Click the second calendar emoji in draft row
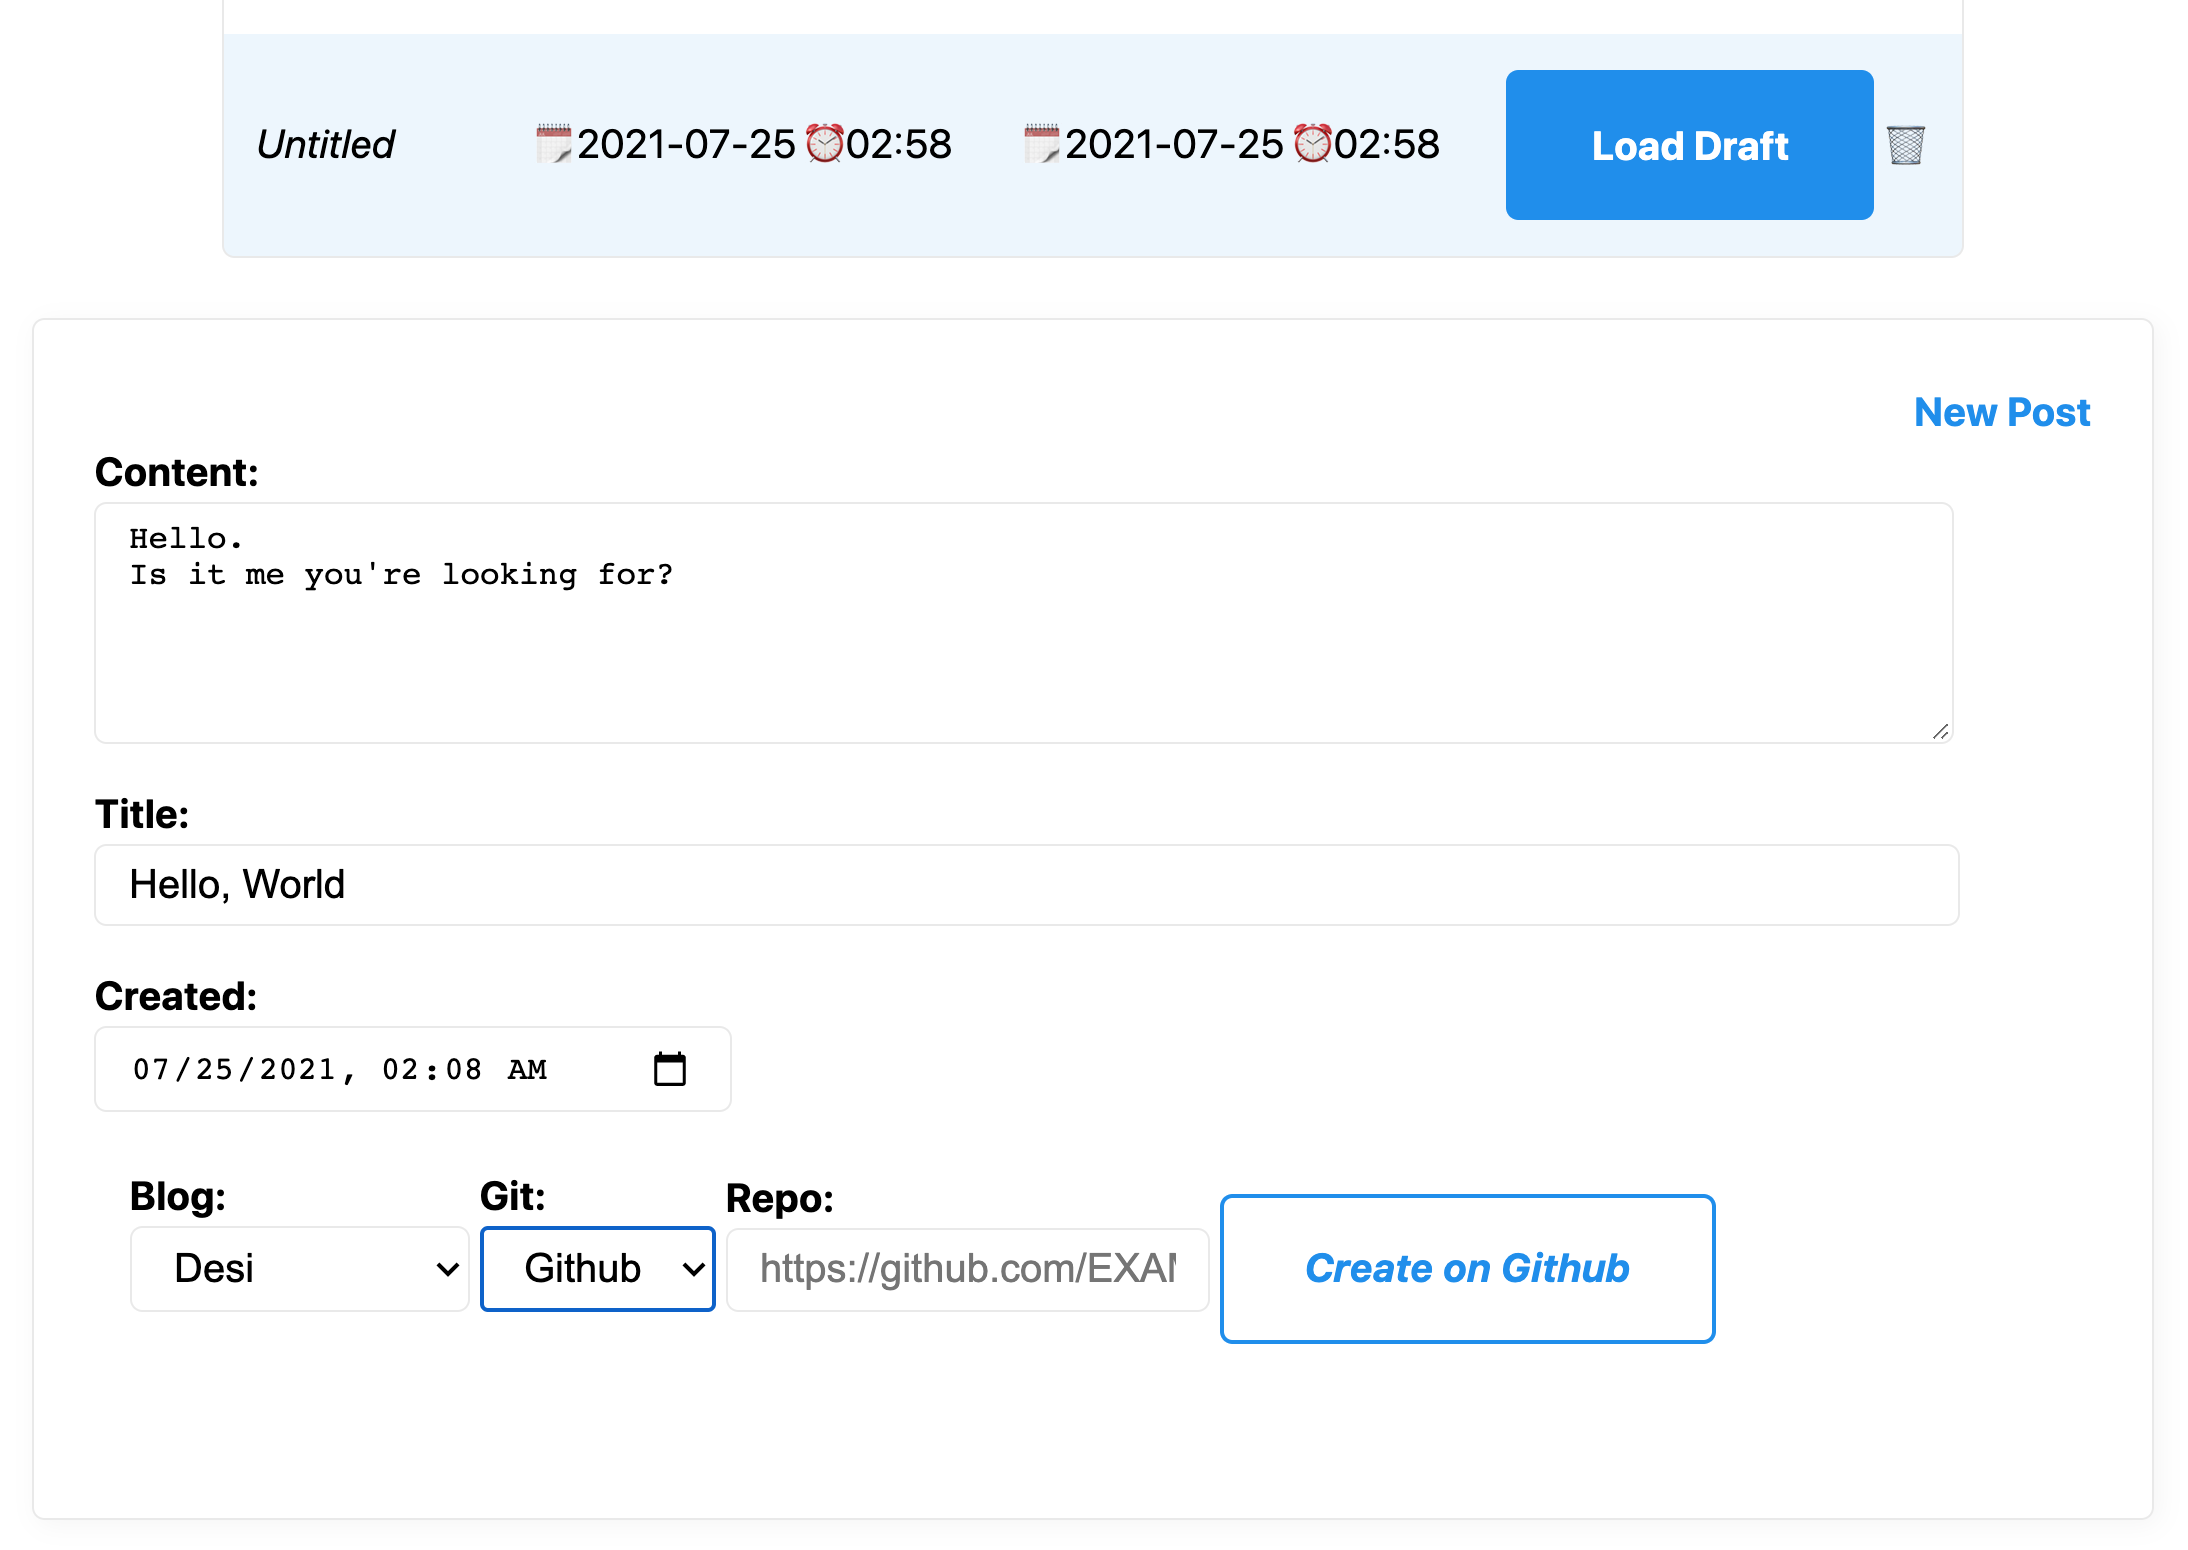Screen dimensions: 2188x1550 [1041, 144]
